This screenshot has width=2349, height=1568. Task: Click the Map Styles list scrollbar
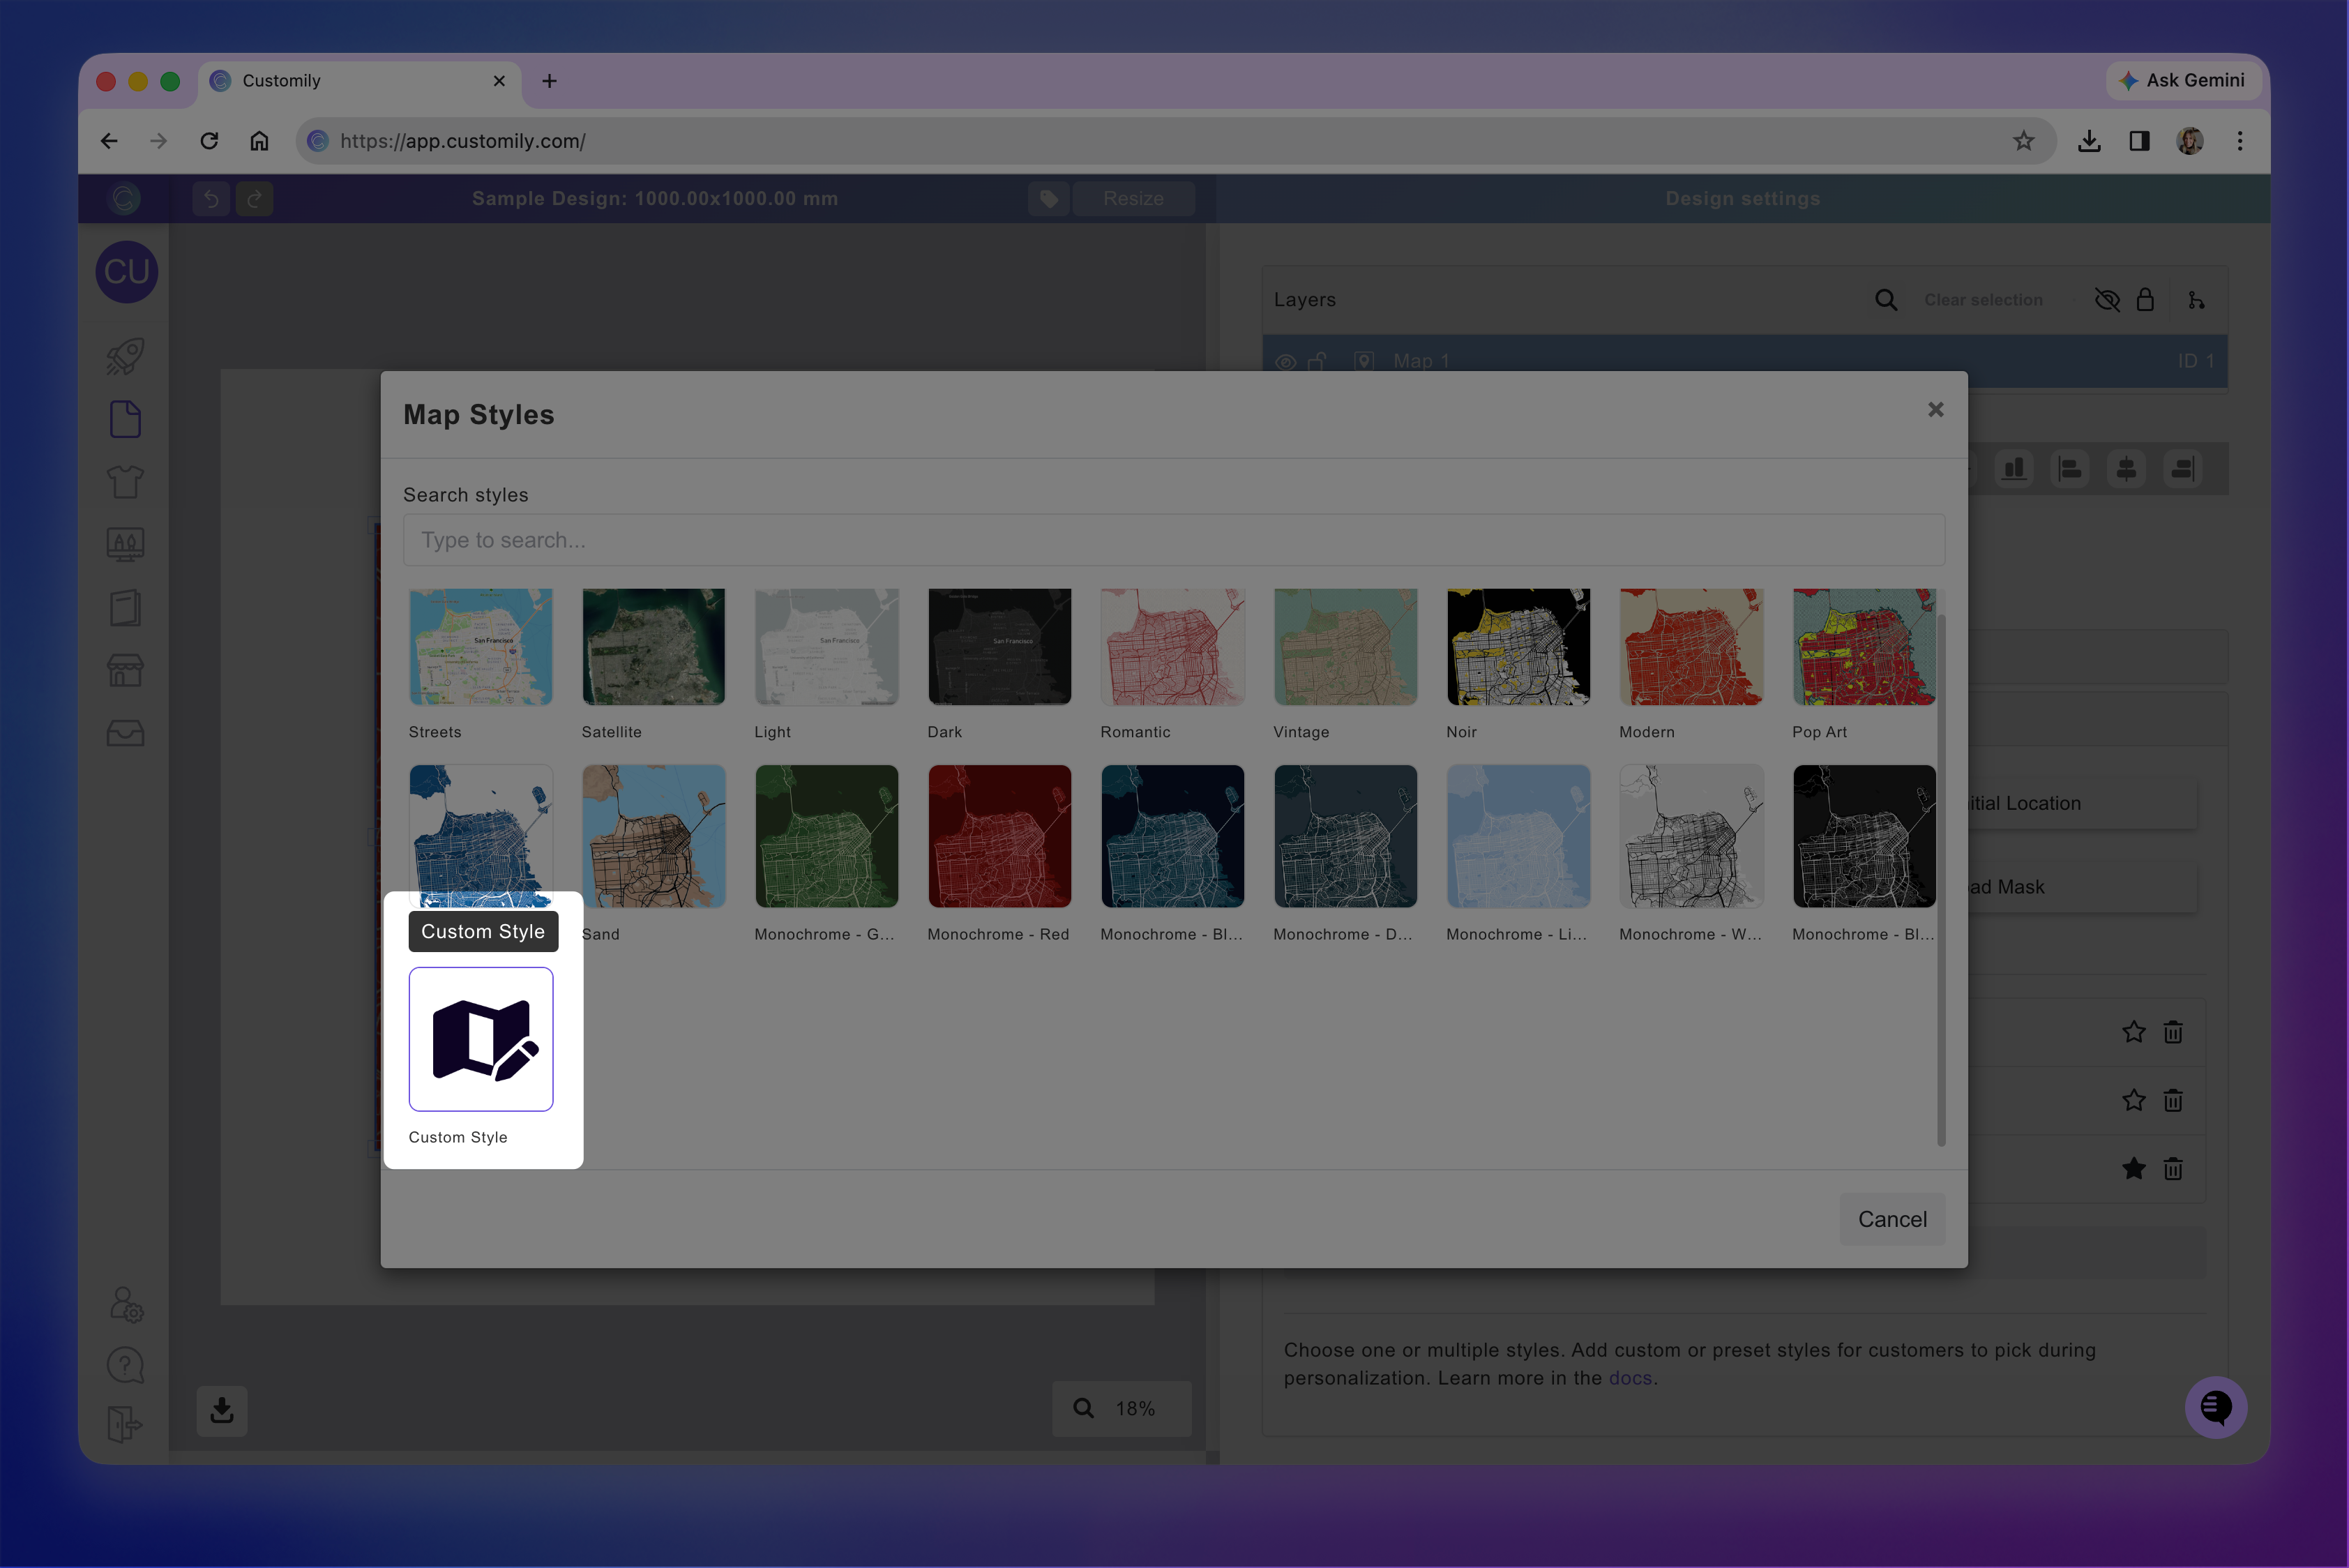[x=1941, y=880]
